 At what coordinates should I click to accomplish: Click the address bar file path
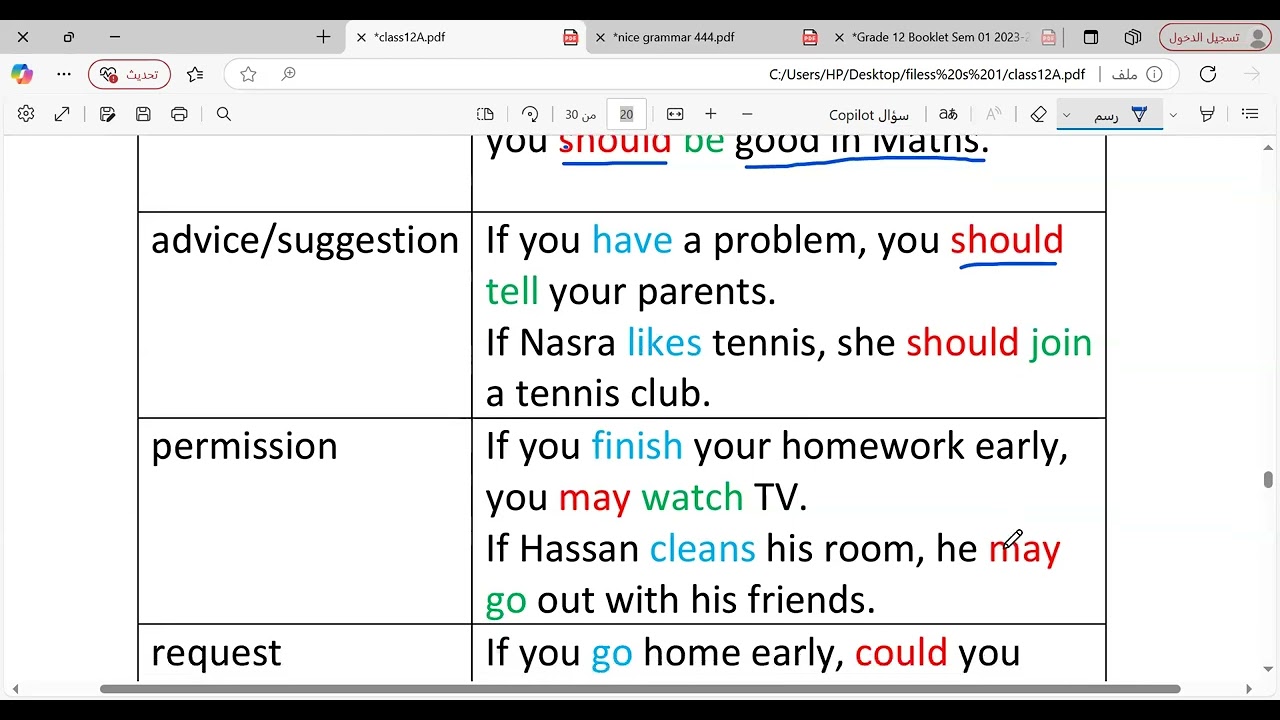(927, 74)
